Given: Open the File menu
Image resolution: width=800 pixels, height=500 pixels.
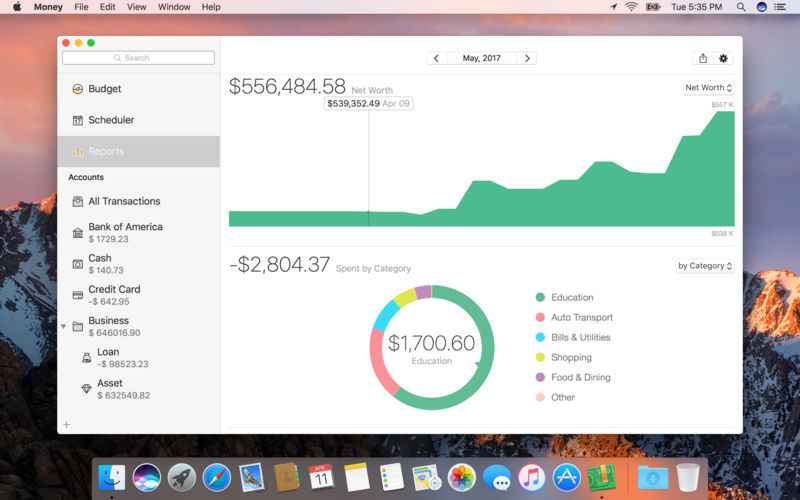Looking at the screenshot, I should pyautogui.click(x=81, y=7).
